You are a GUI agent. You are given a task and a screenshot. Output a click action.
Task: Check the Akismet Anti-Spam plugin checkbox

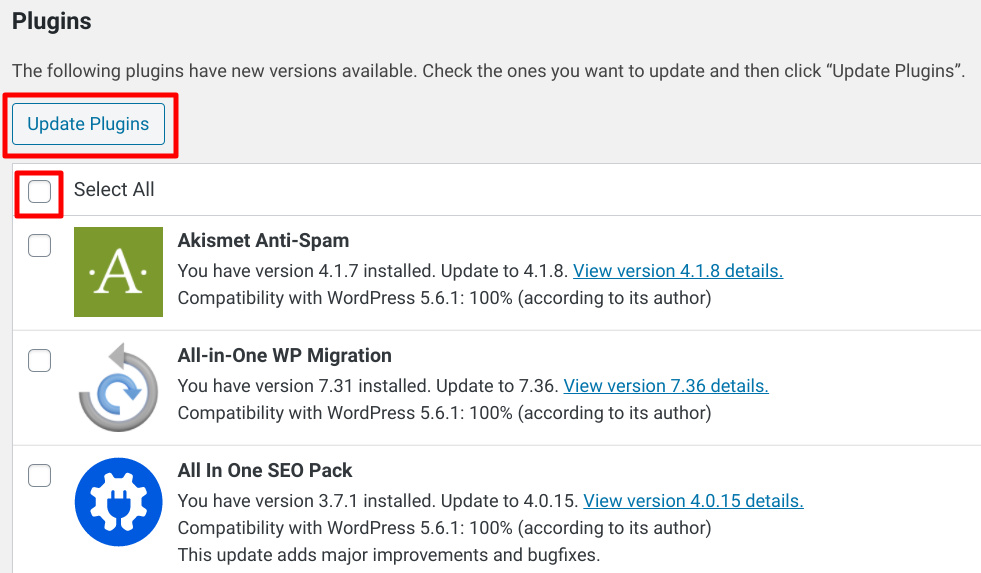39,245
